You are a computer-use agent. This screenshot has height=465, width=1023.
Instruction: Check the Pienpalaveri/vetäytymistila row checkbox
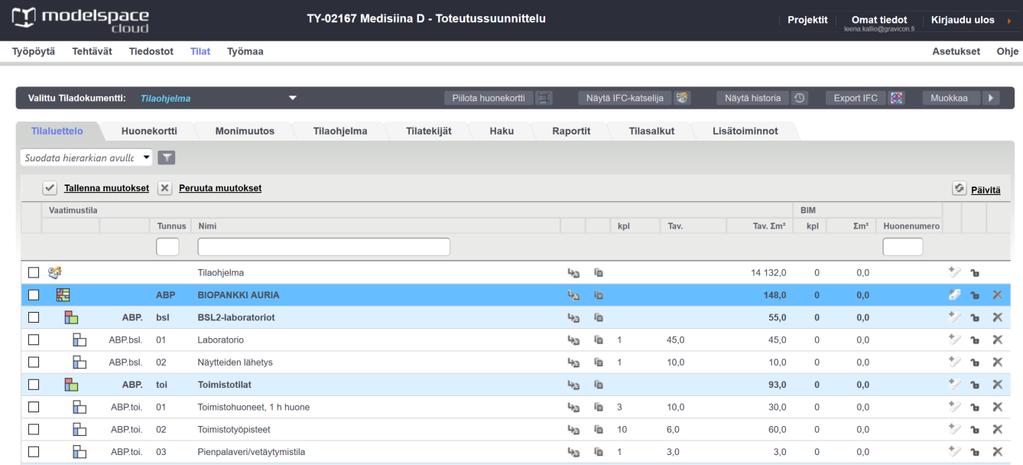tap(33, 451)
